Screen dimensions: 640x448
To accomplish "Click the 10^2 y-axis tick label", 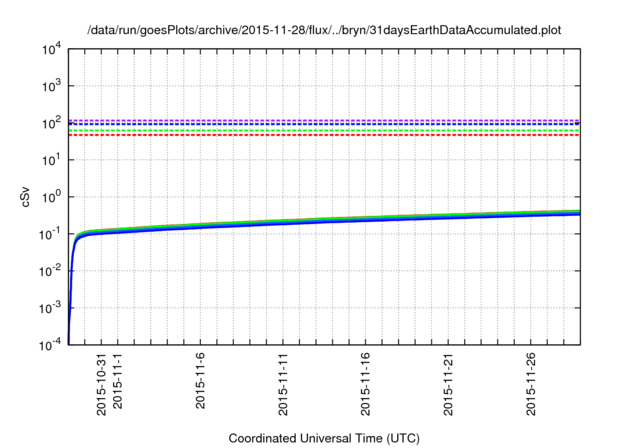I will click(52, 123).
